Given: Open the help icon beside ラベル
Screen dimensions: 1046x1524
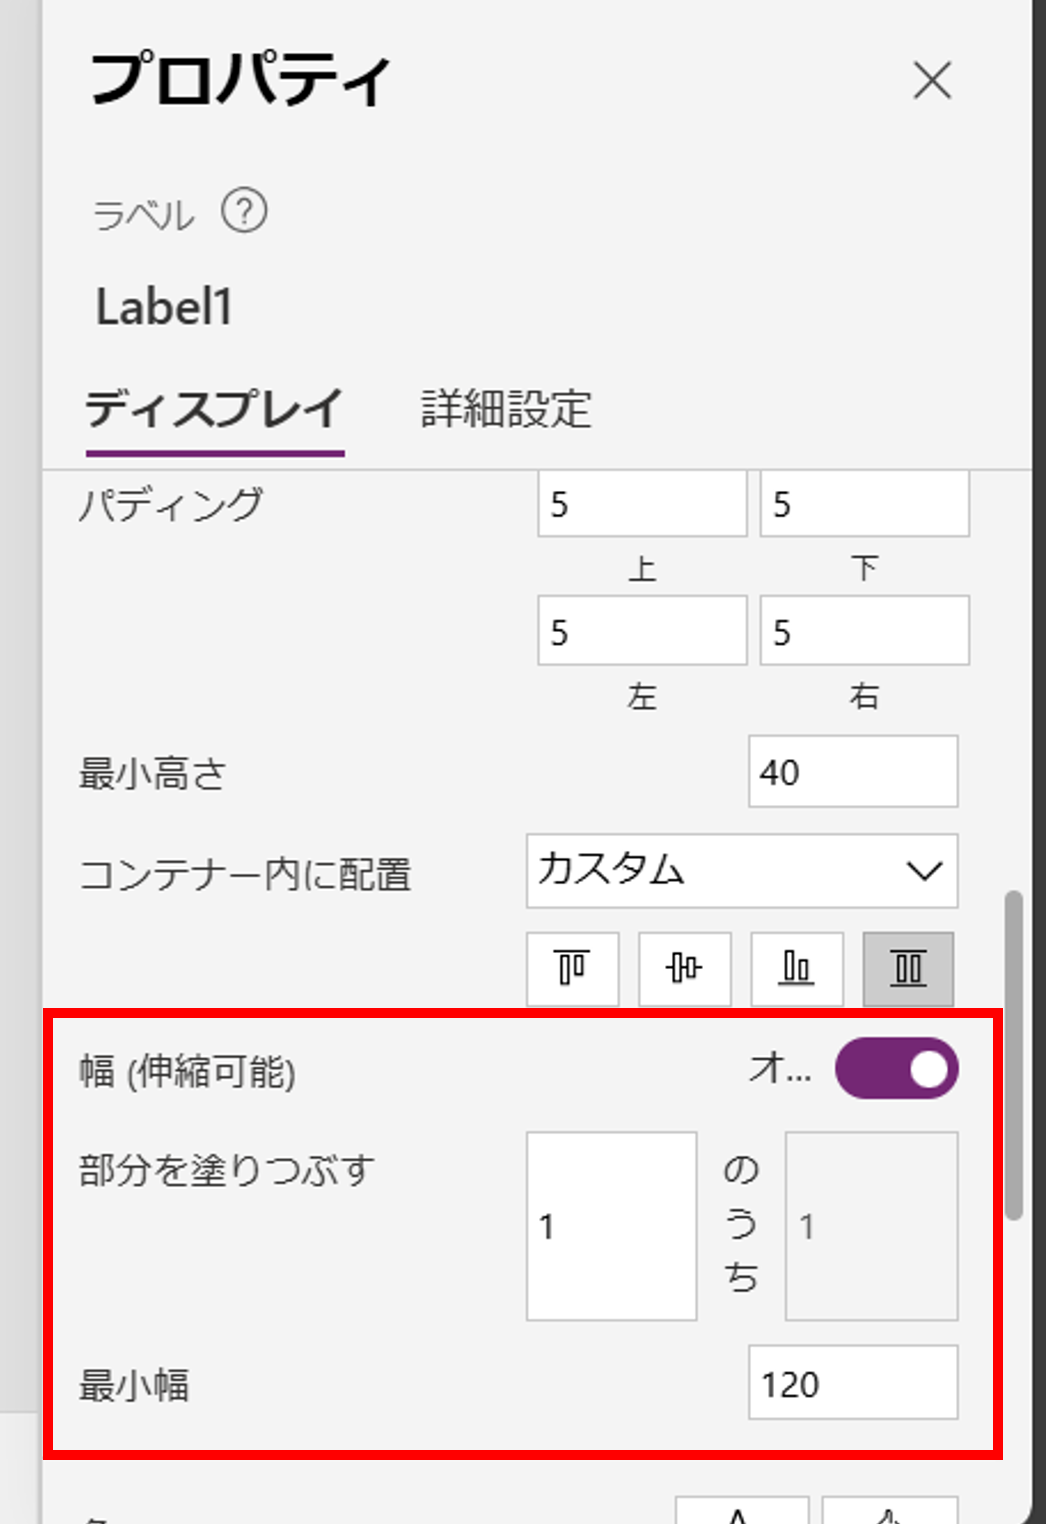Looking at the screenshot, I should [x=244, y=211].
